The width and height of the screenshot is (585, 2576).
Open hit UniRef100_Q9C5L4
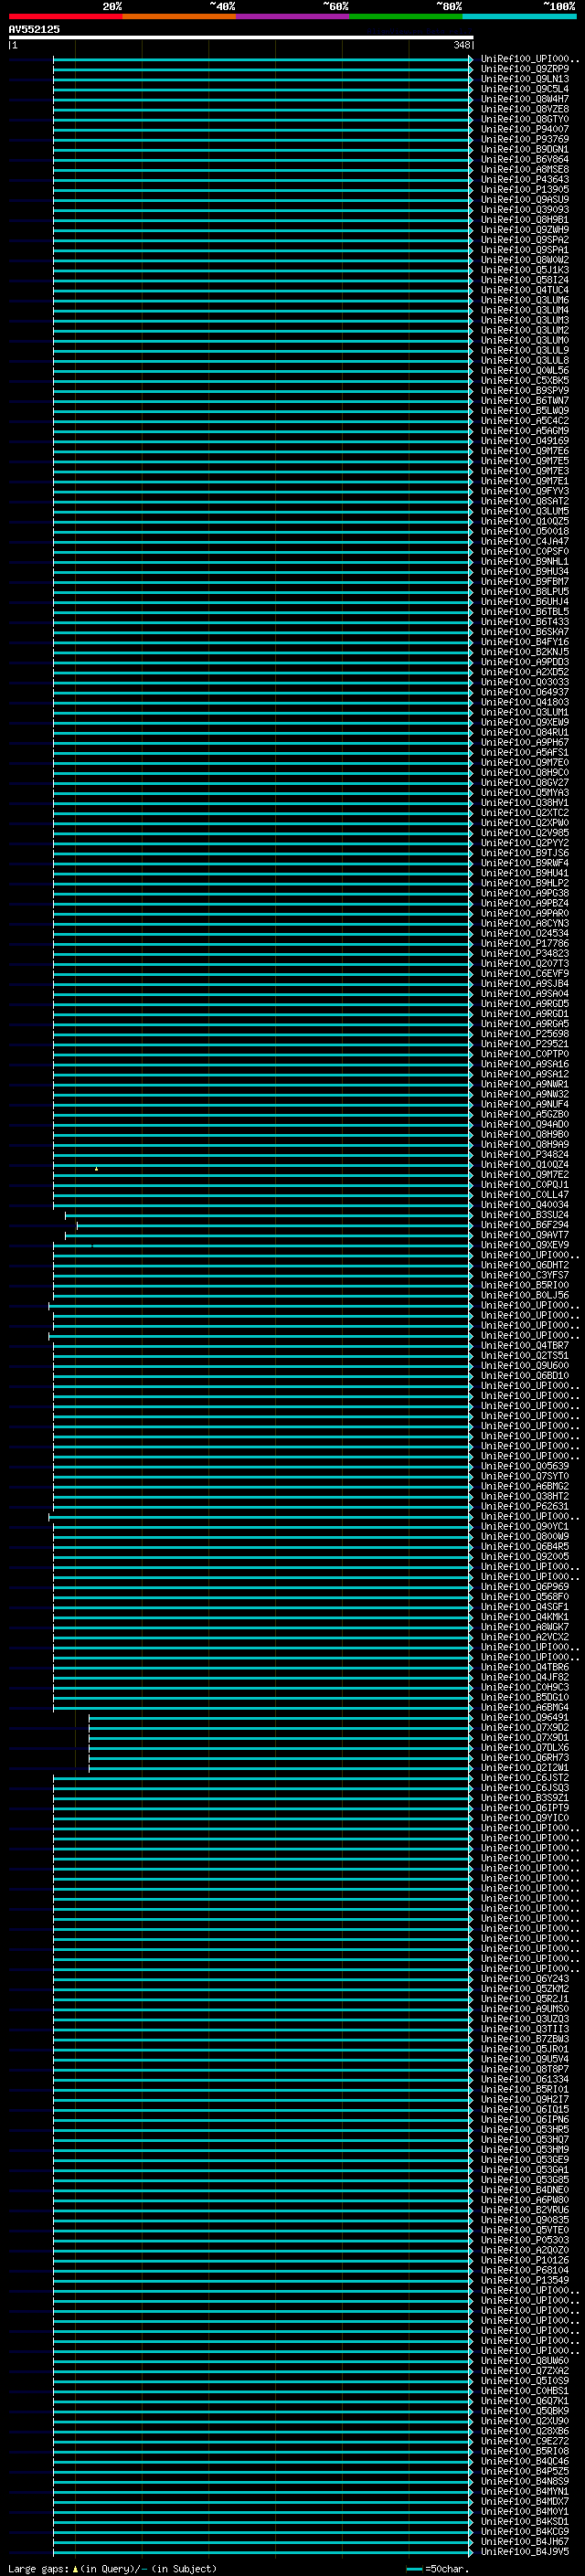(x=525, y=89)
